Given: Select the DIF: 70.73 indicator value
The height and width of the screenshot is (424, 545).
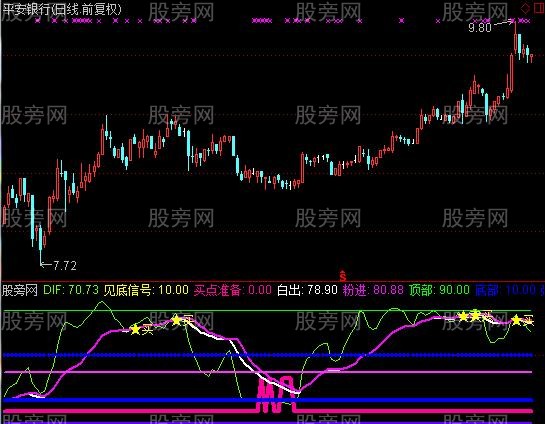Looking at the screenshot, I should click(71, 290).
